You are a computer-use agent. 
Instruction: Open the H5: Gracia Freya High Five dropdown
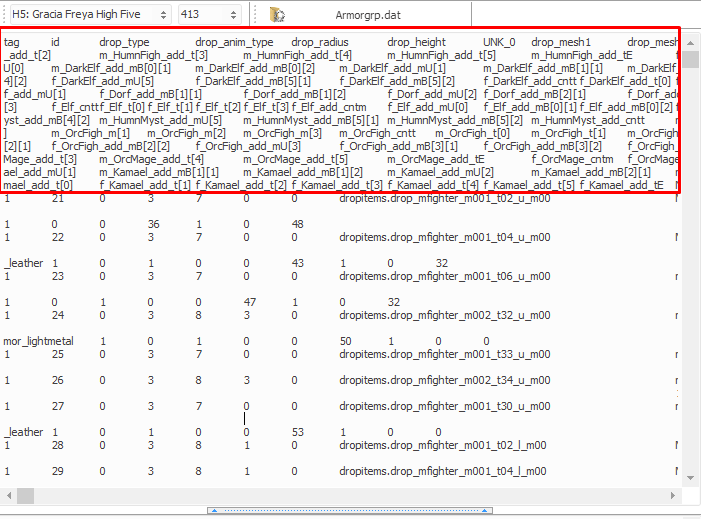pyautogui.click(x=89, y=15)
